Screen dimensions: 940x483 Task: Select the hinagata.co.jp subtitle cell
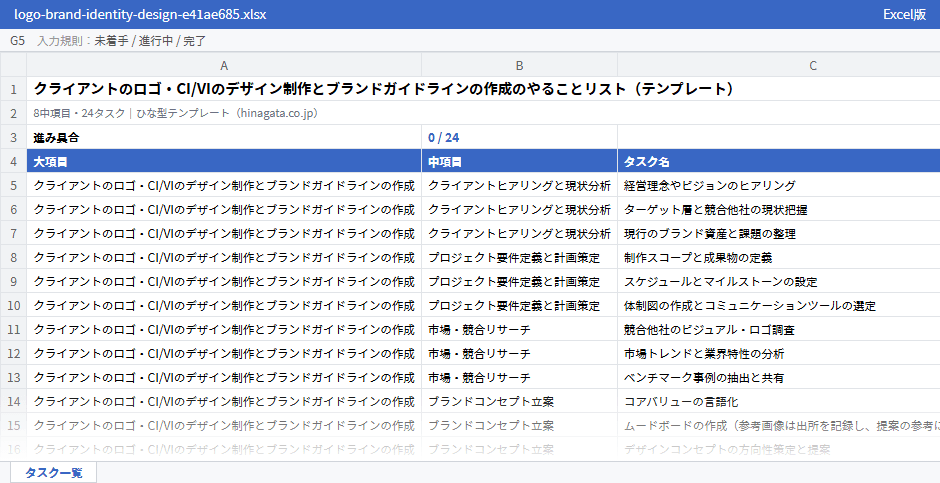[x=483, y=113]
